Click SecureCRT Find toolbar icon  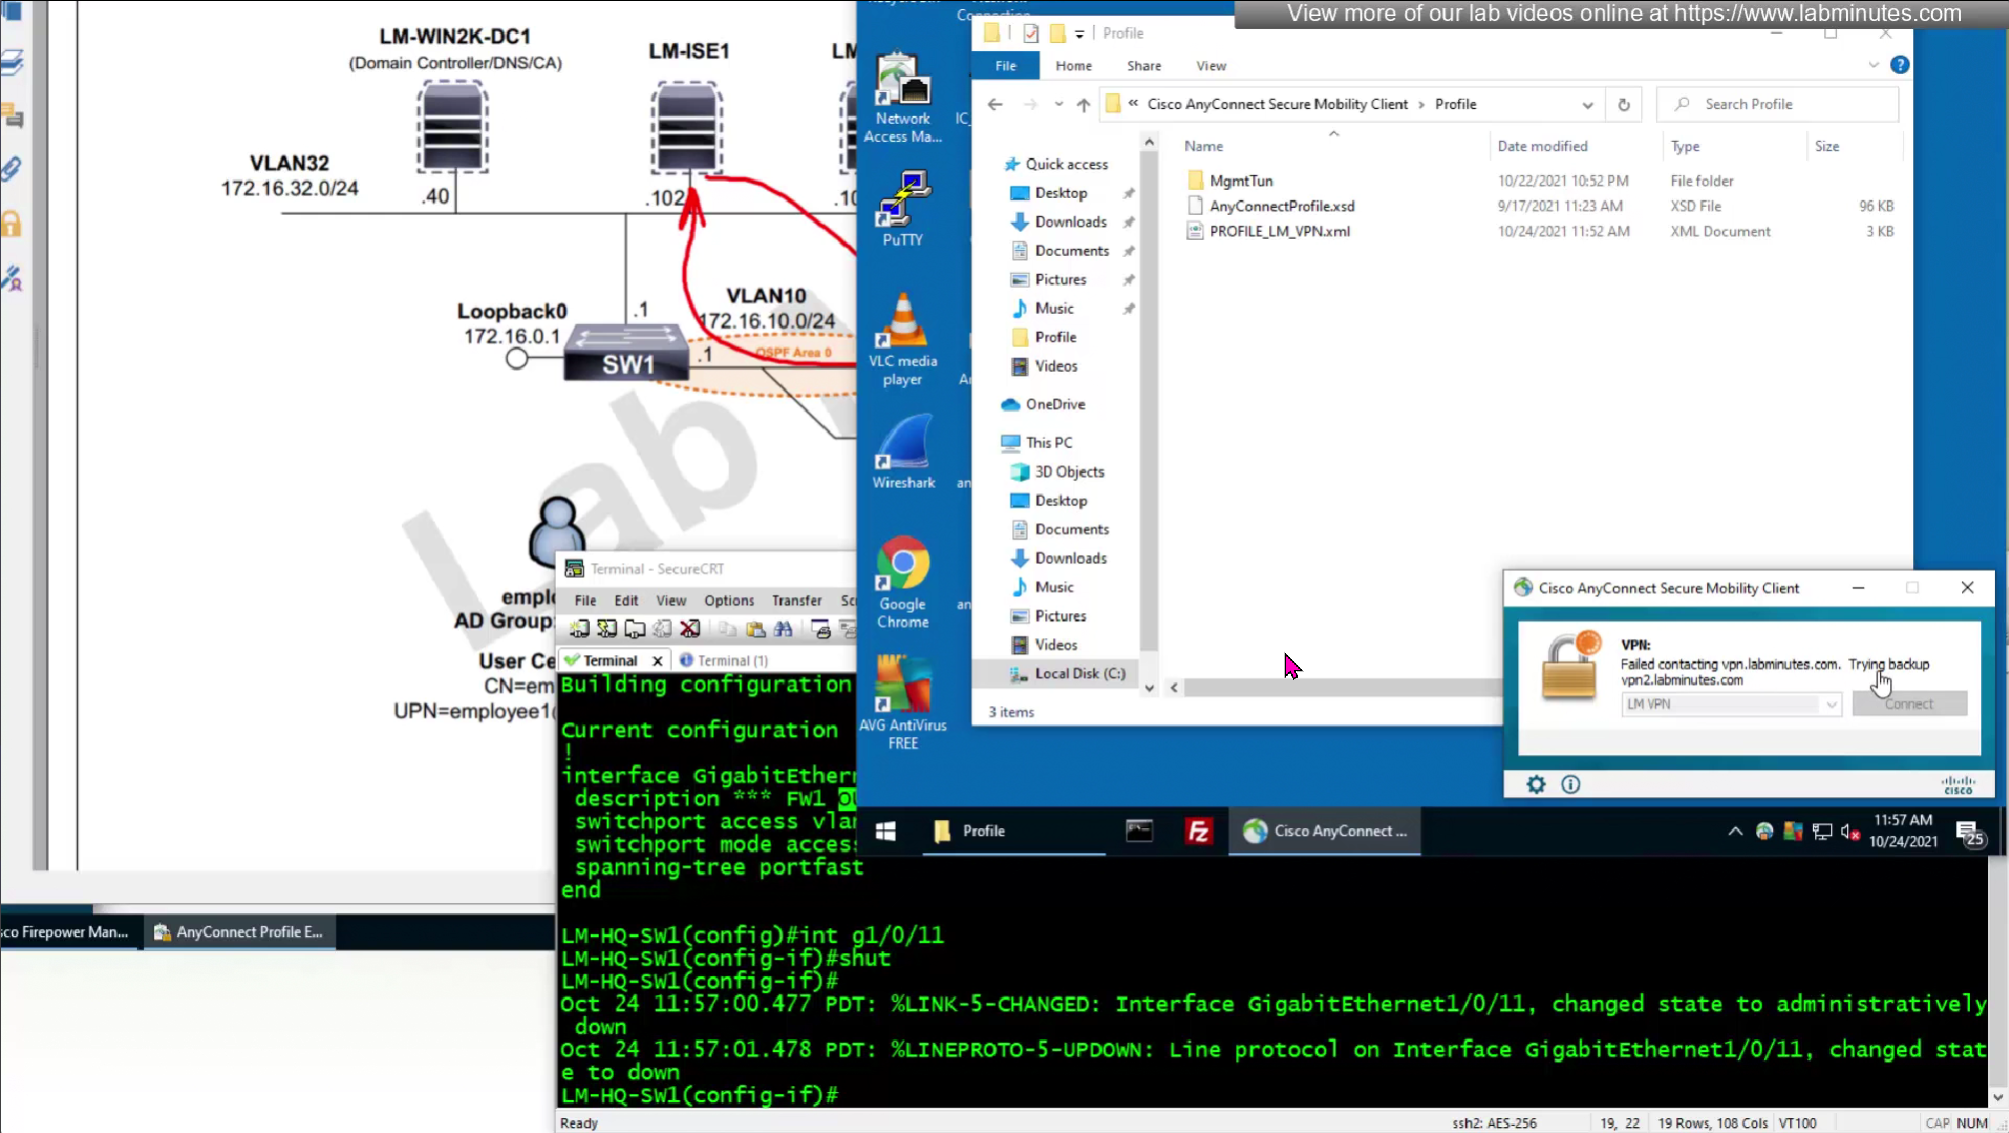click(x=783, y=629)
